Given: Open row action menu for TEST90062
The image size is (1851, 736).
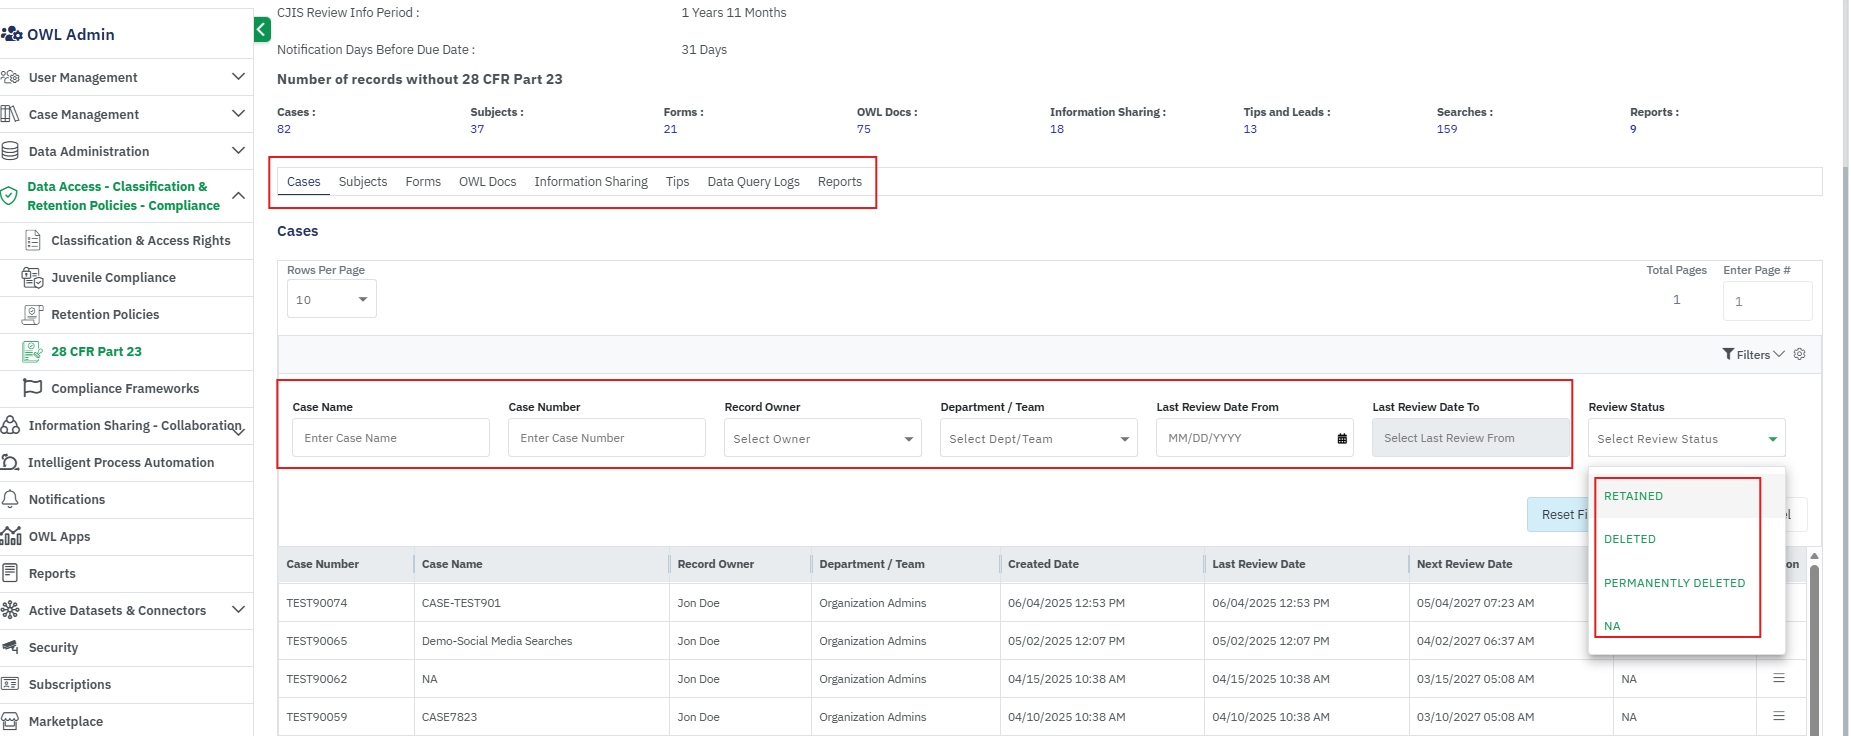Looking at the screenshot, I should 1778,678.
